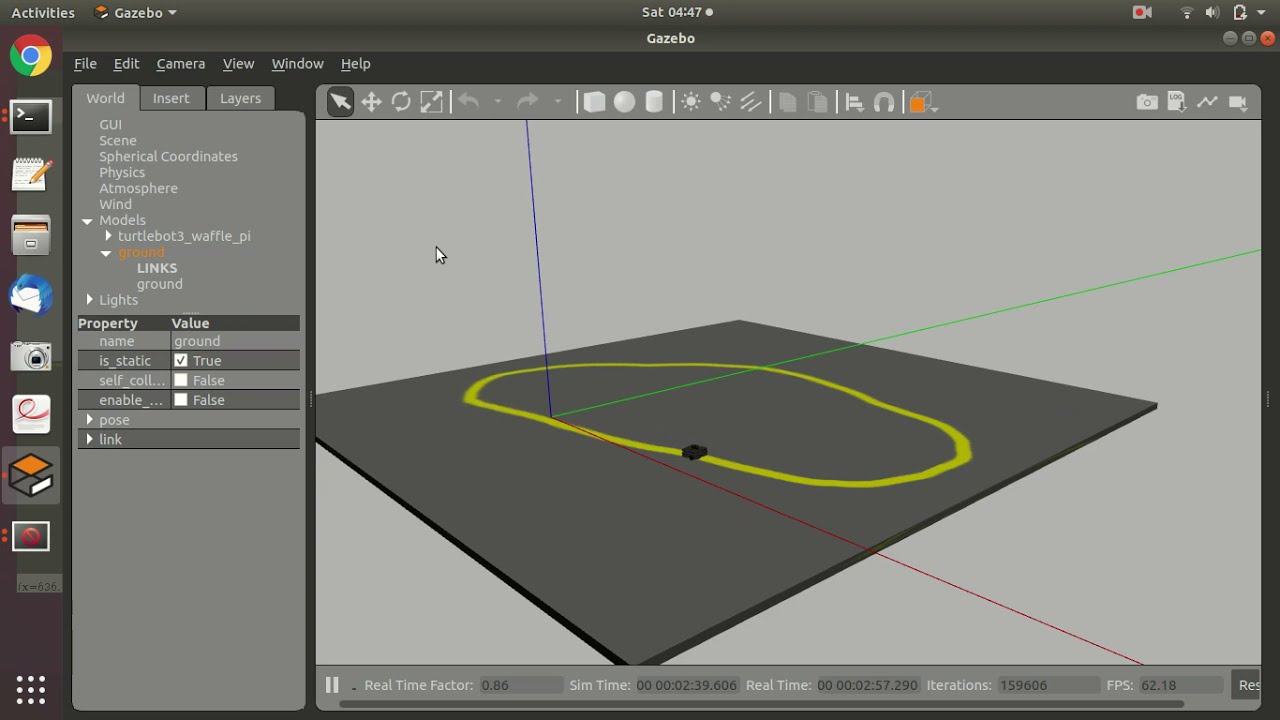Open the Camera menu

180,63
